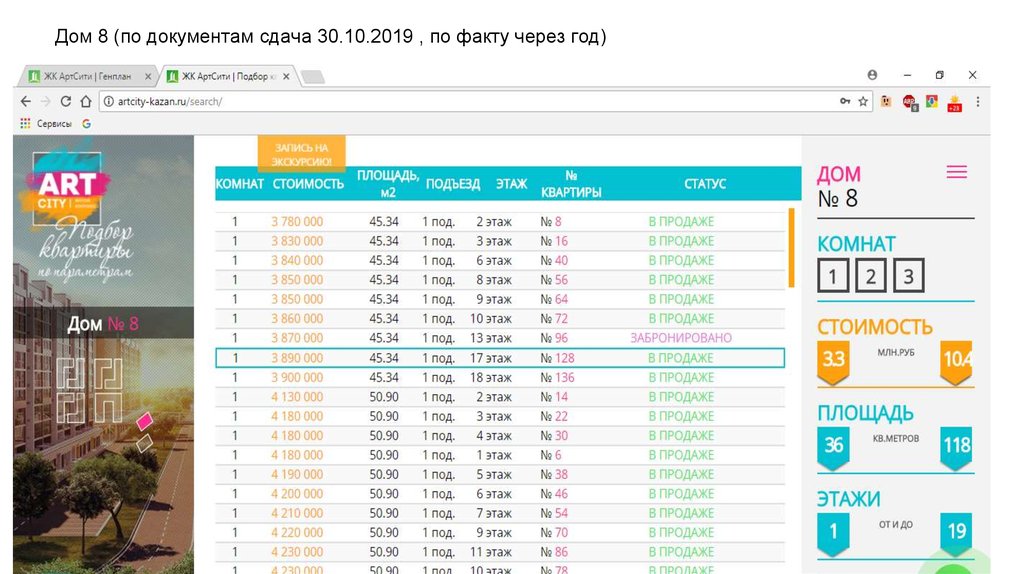Screen dimensions: 1024x574
Task: Sort table by СТОИМОСТЬ column
Action: pos(308,184)
